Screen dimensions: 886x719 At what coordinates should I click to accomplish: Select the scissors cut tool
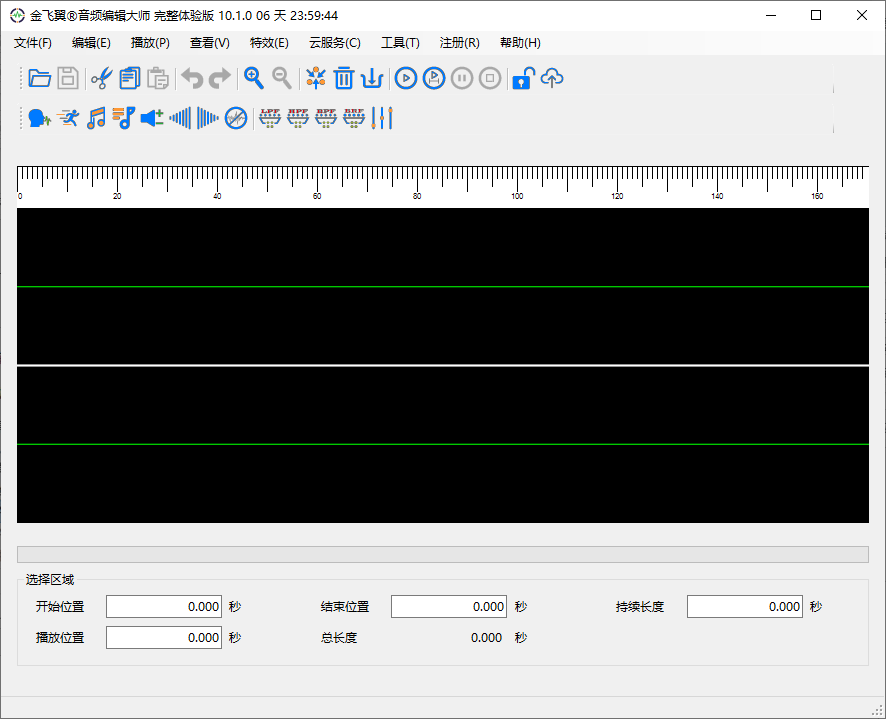click(101, 78)
